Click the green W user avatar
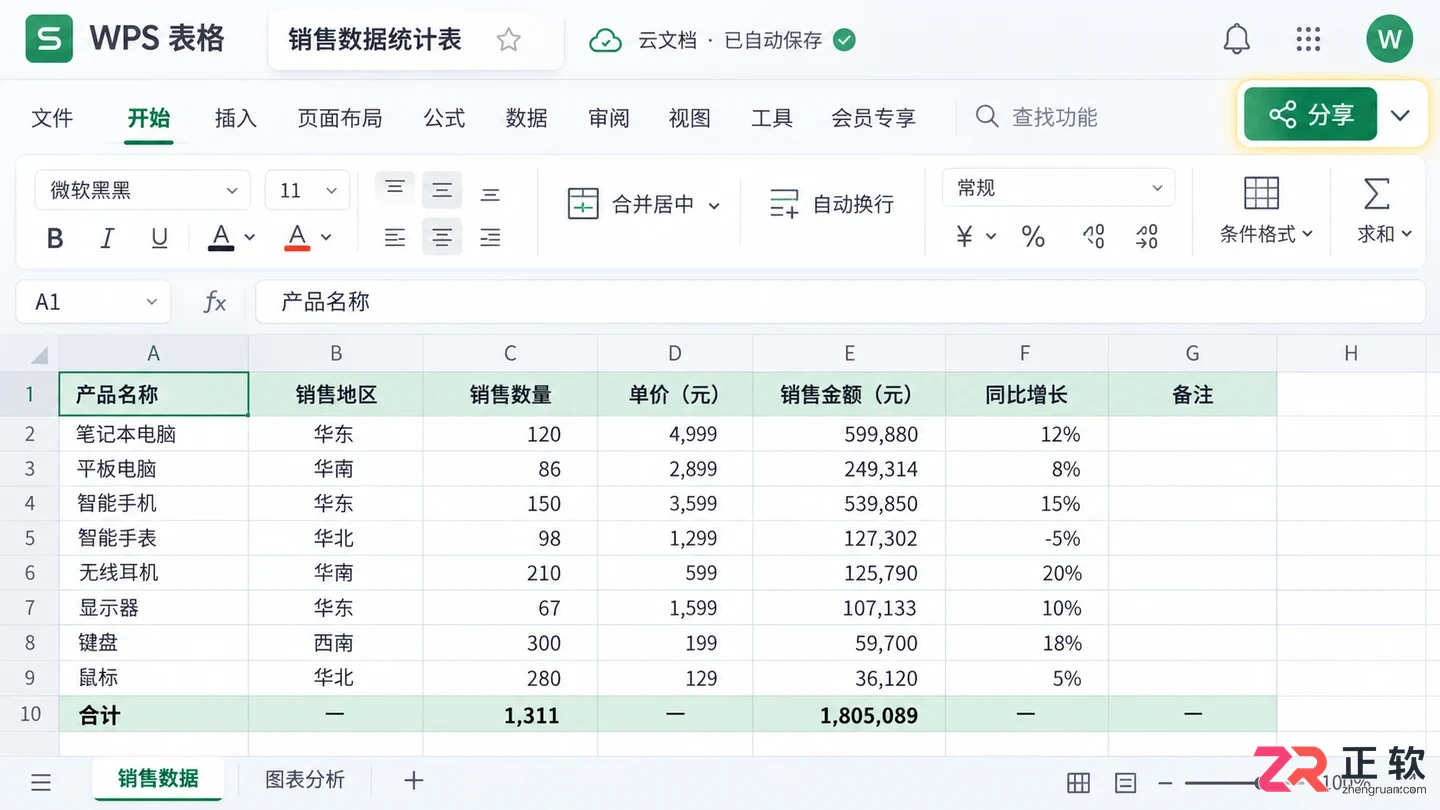 click(x=1390, y=40)
